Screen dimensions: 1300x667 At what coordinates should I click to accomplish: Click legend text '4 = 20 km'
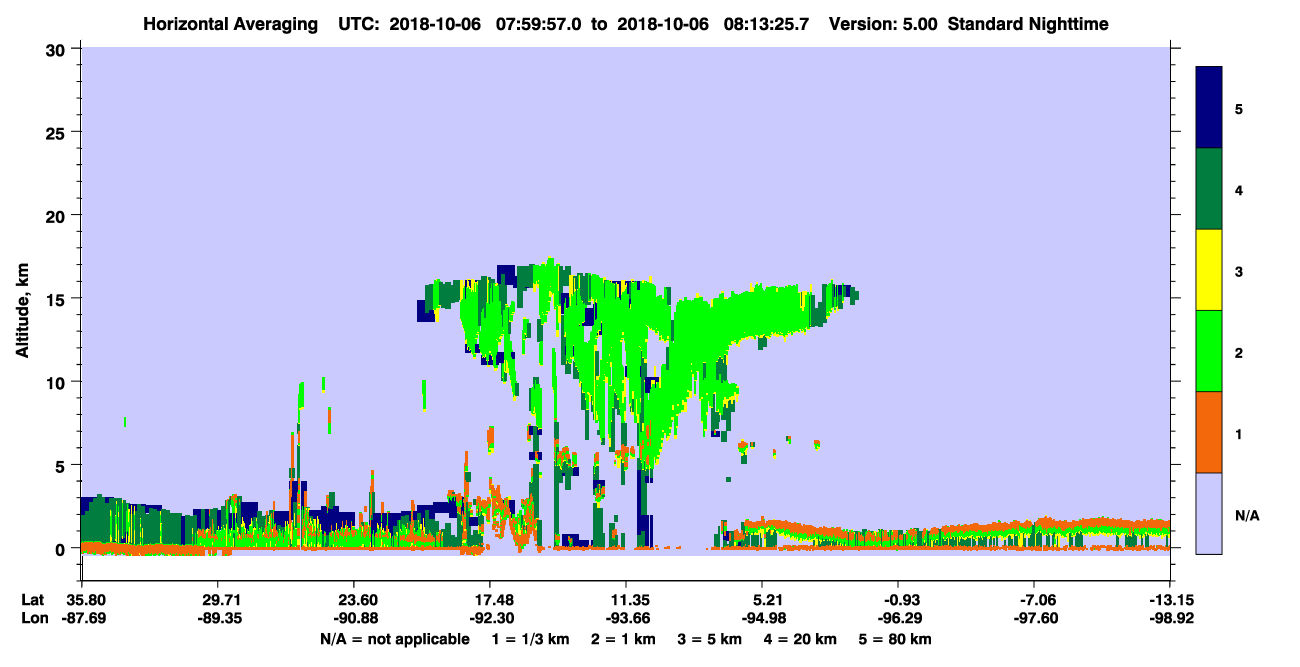(800, 639)
